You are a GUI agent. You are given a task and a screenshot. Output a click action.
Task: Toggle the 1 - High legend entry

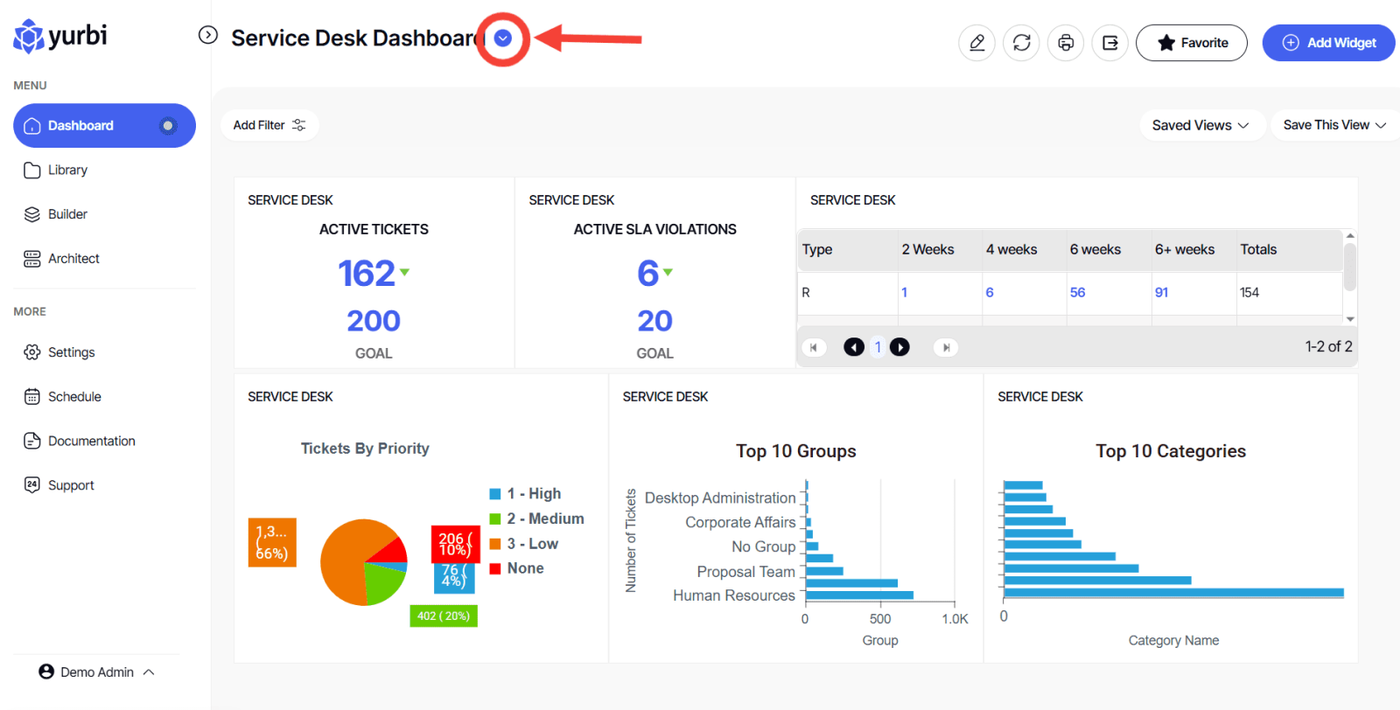coord(525,494)
